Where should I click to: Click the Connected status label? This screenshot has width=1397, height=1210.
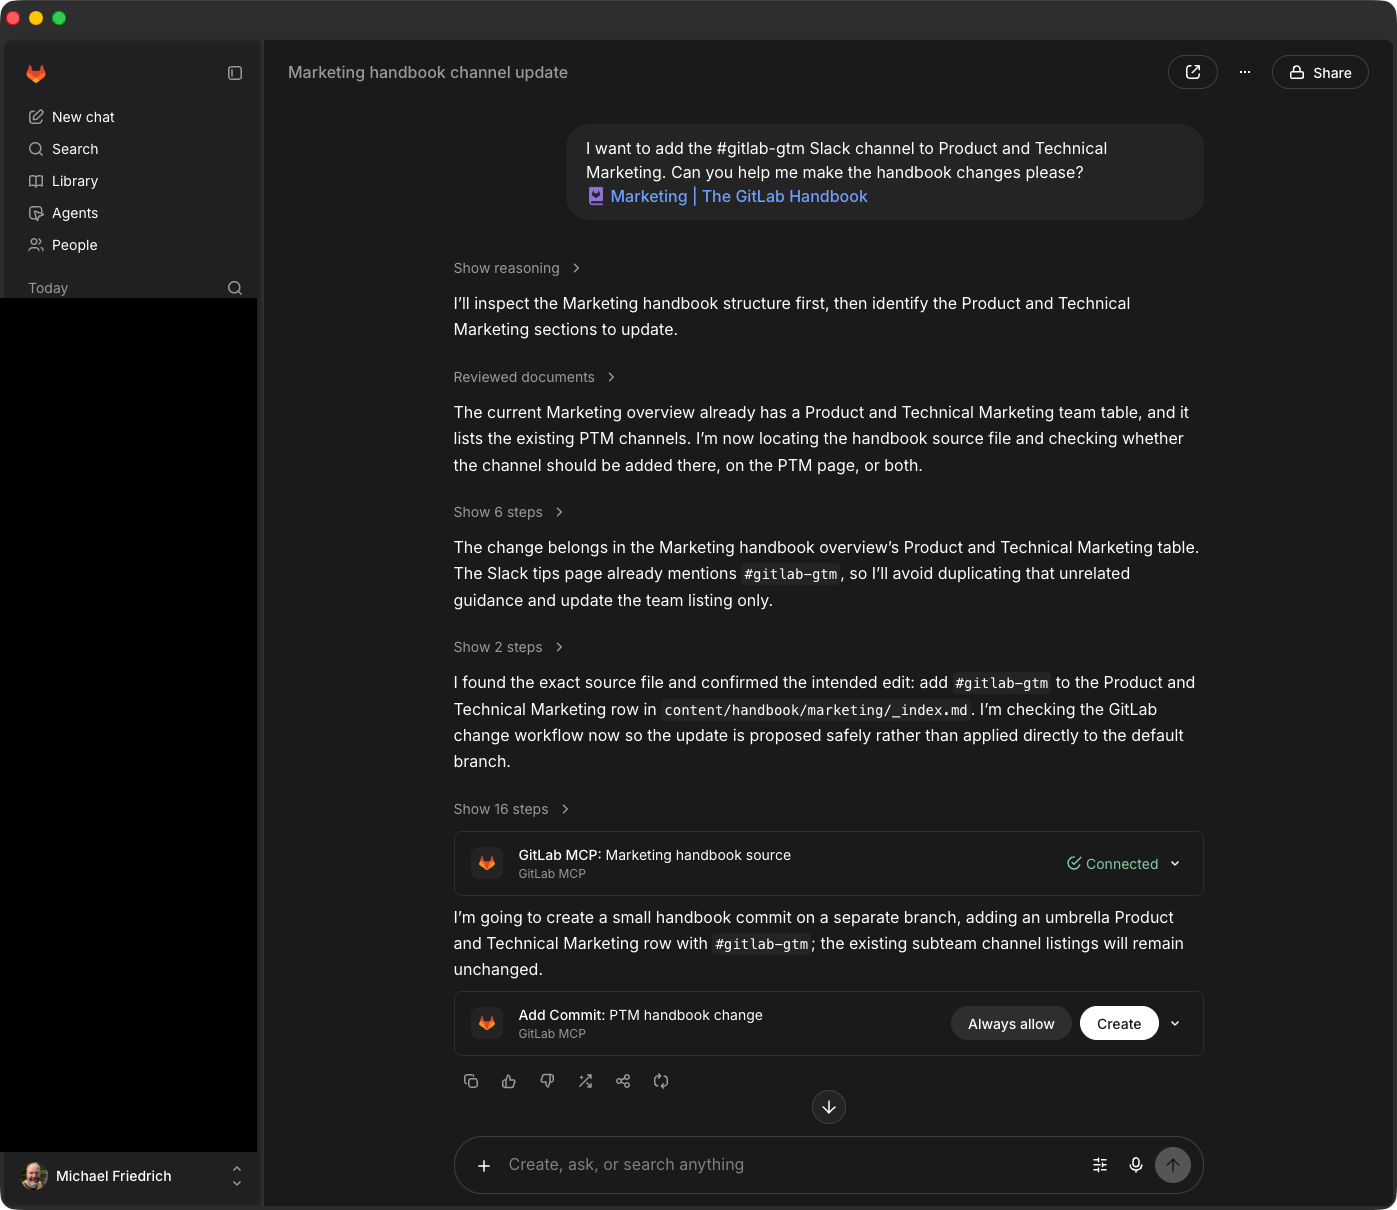click(1112, 864)
